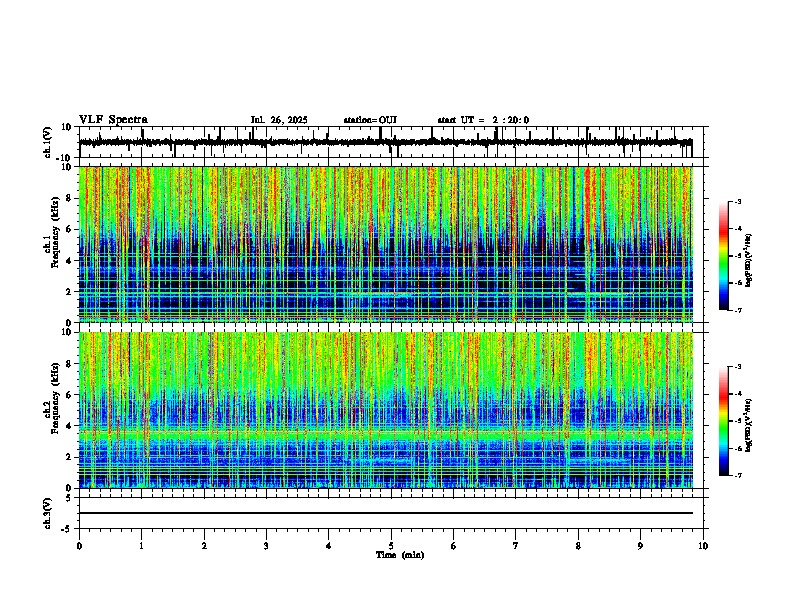Screen dimensions: 792x612
Task: Click the "station=OUJ" header label
Action: coord(370,120)
